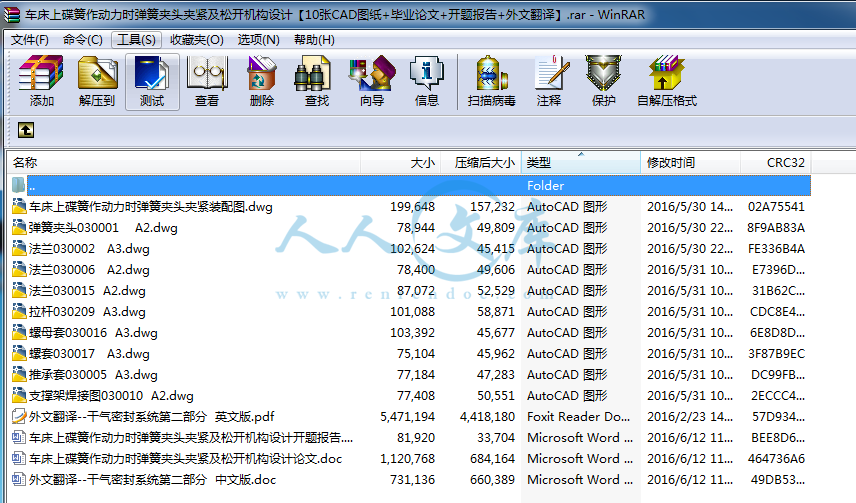
Task: Sort by 压缩后大小 column header
Action: [x=480, y=163]
